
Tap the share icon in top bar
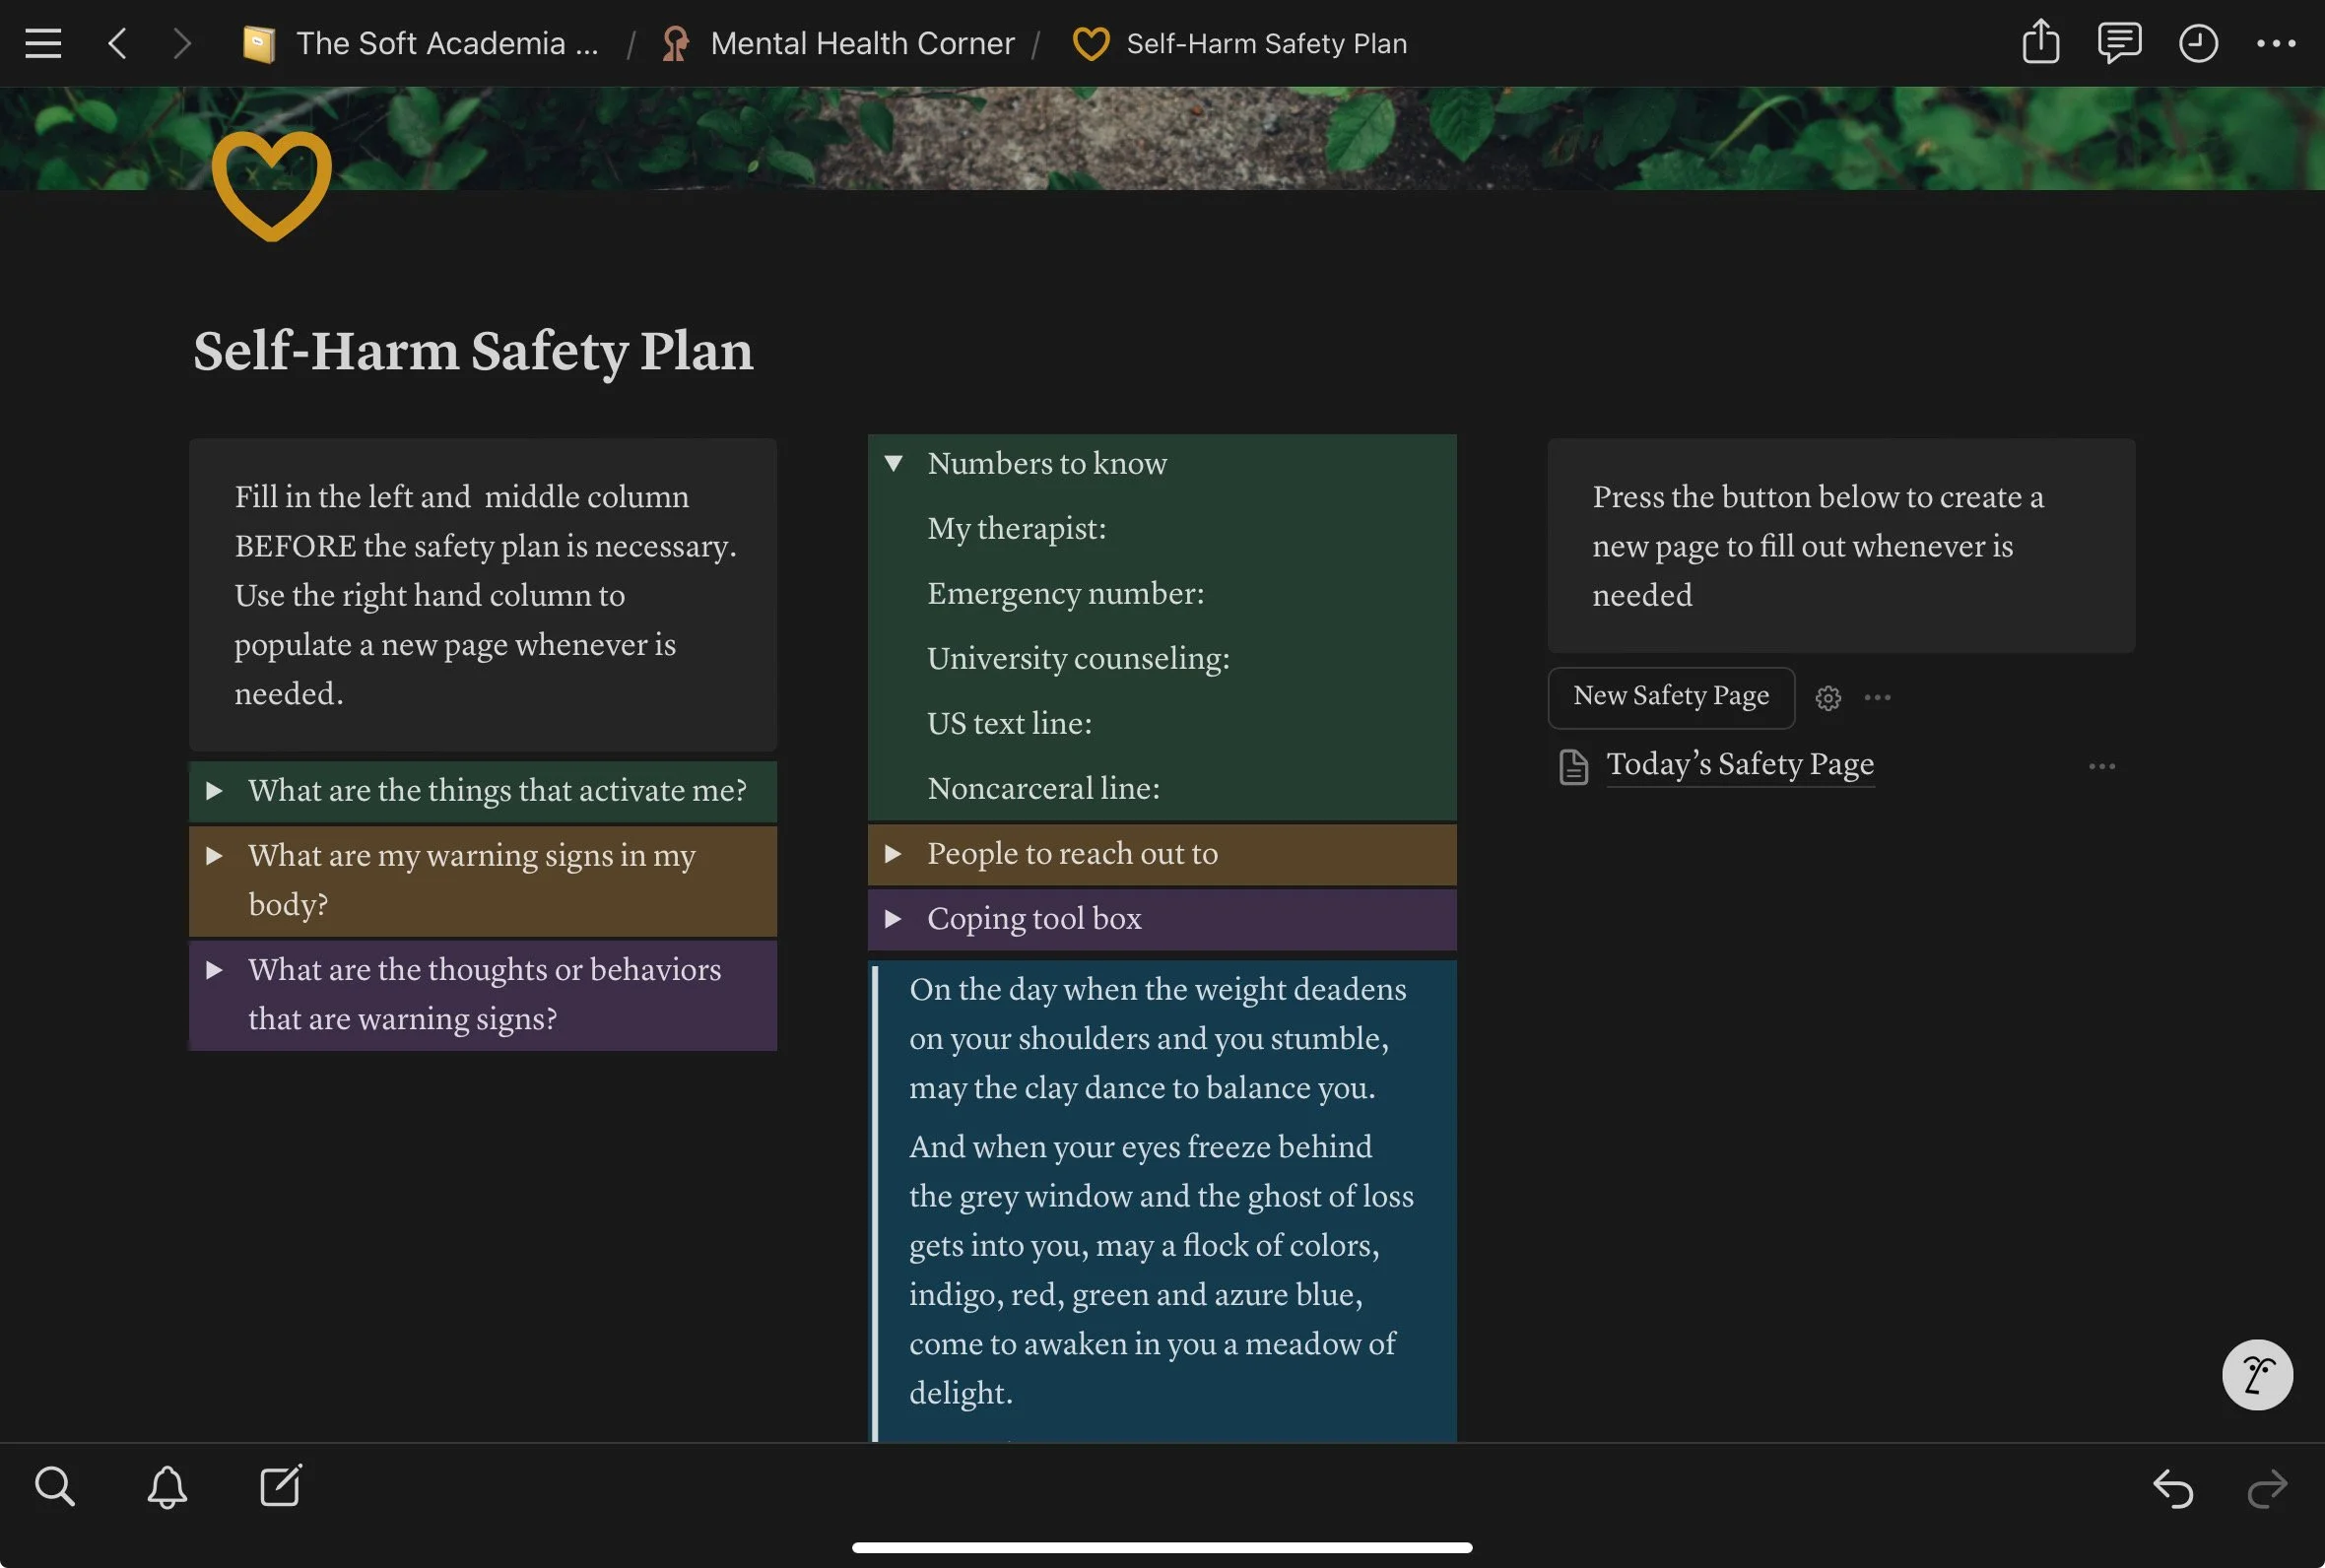click(2040, 43)
